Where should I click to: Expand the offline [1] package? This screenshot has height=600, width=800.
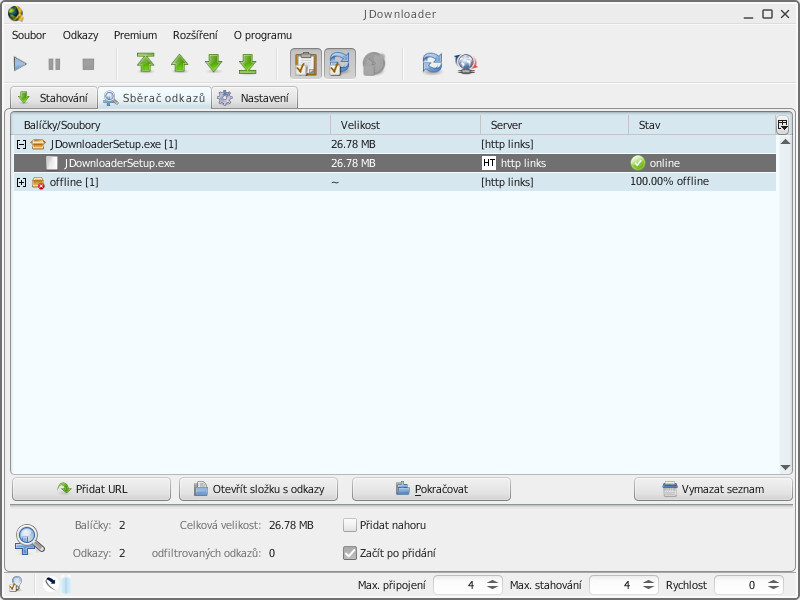(x=21, y=182)
